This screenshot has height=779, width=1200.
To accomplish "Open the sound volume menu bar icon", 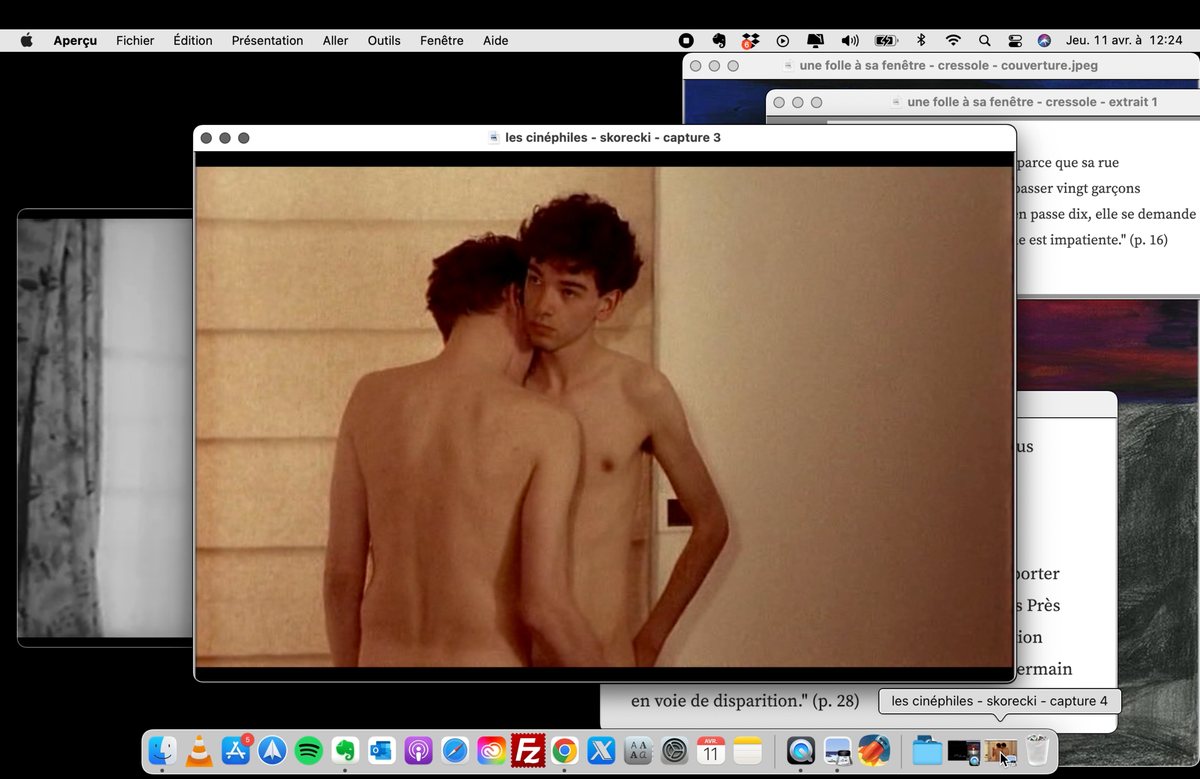I will [850, 41].
